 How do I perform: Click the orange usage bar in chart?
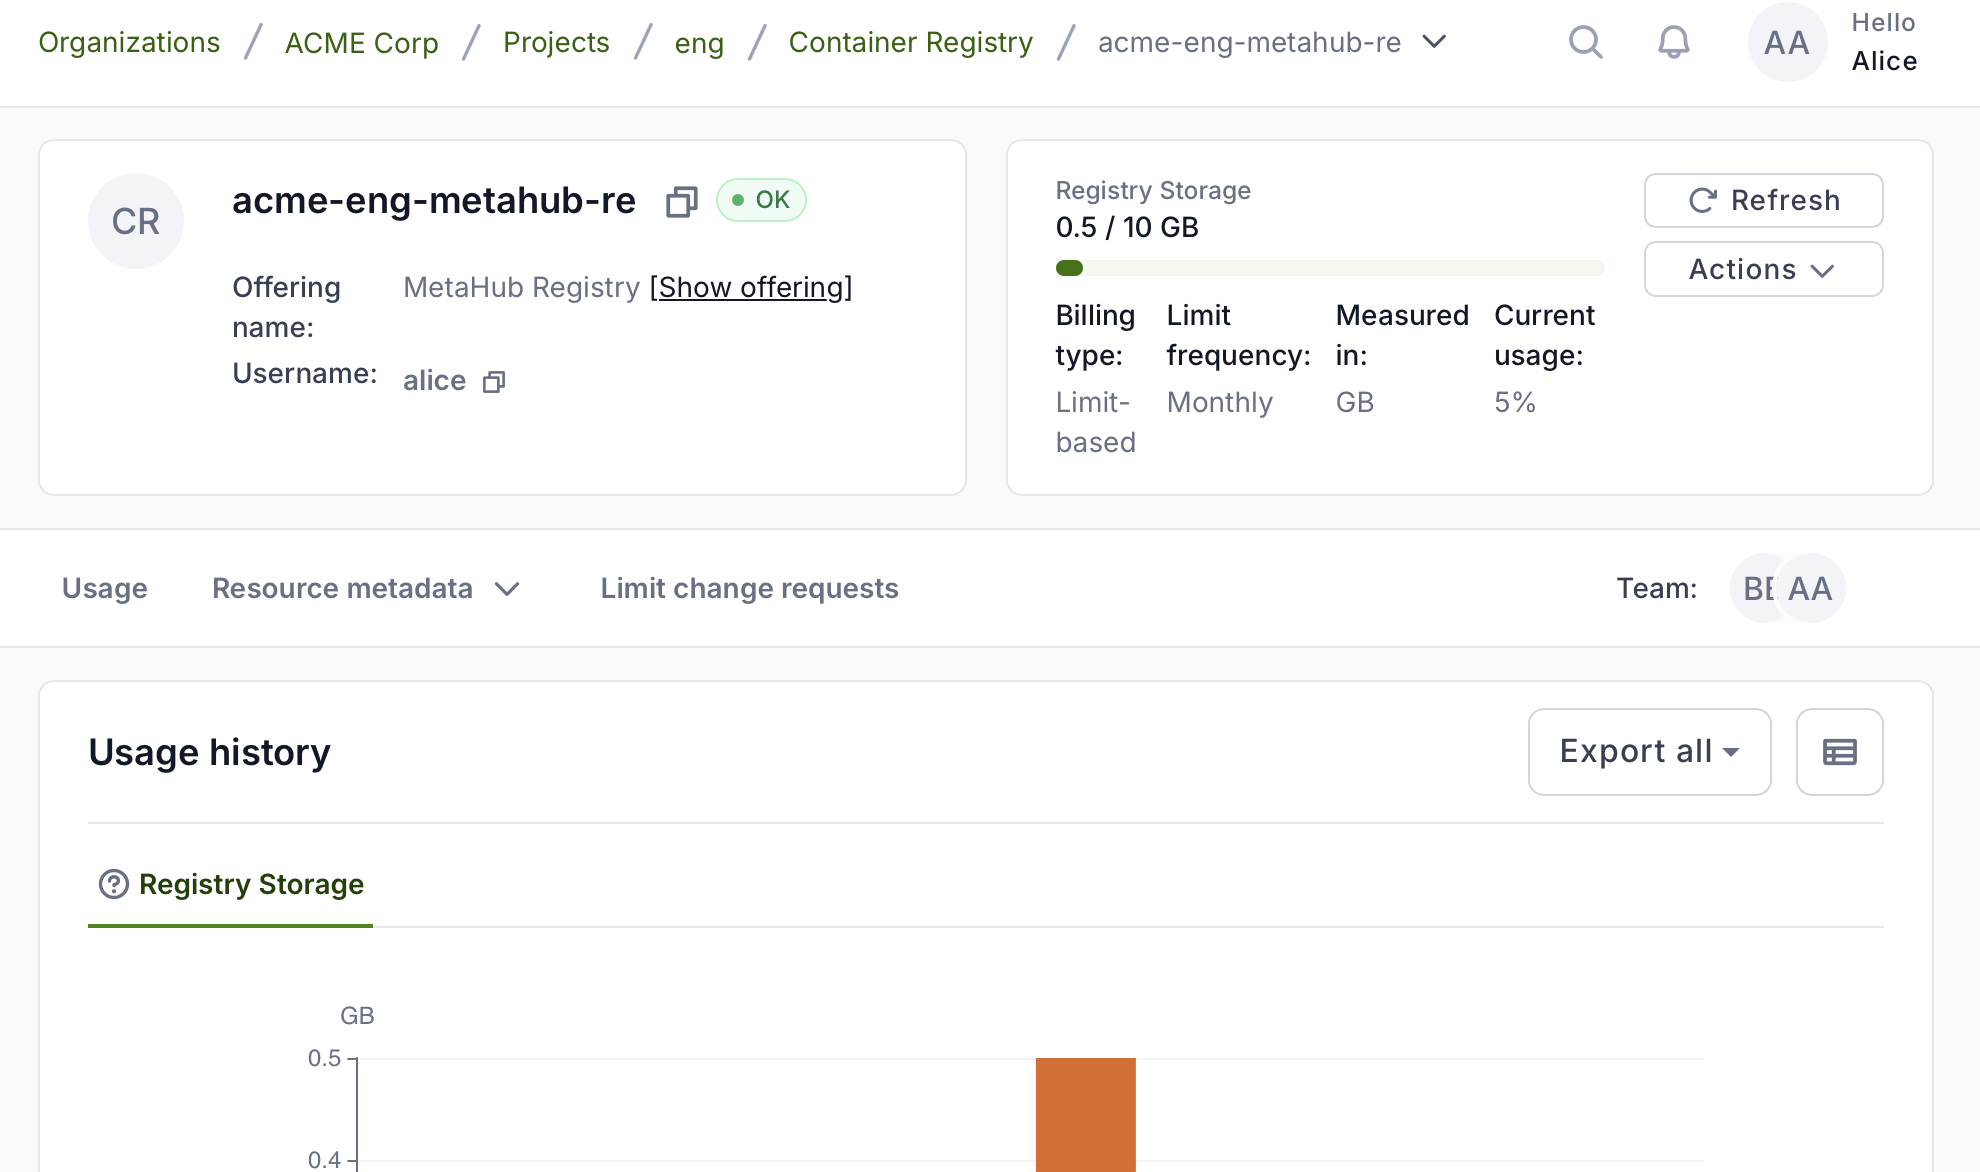(x=1086, y=1114)
